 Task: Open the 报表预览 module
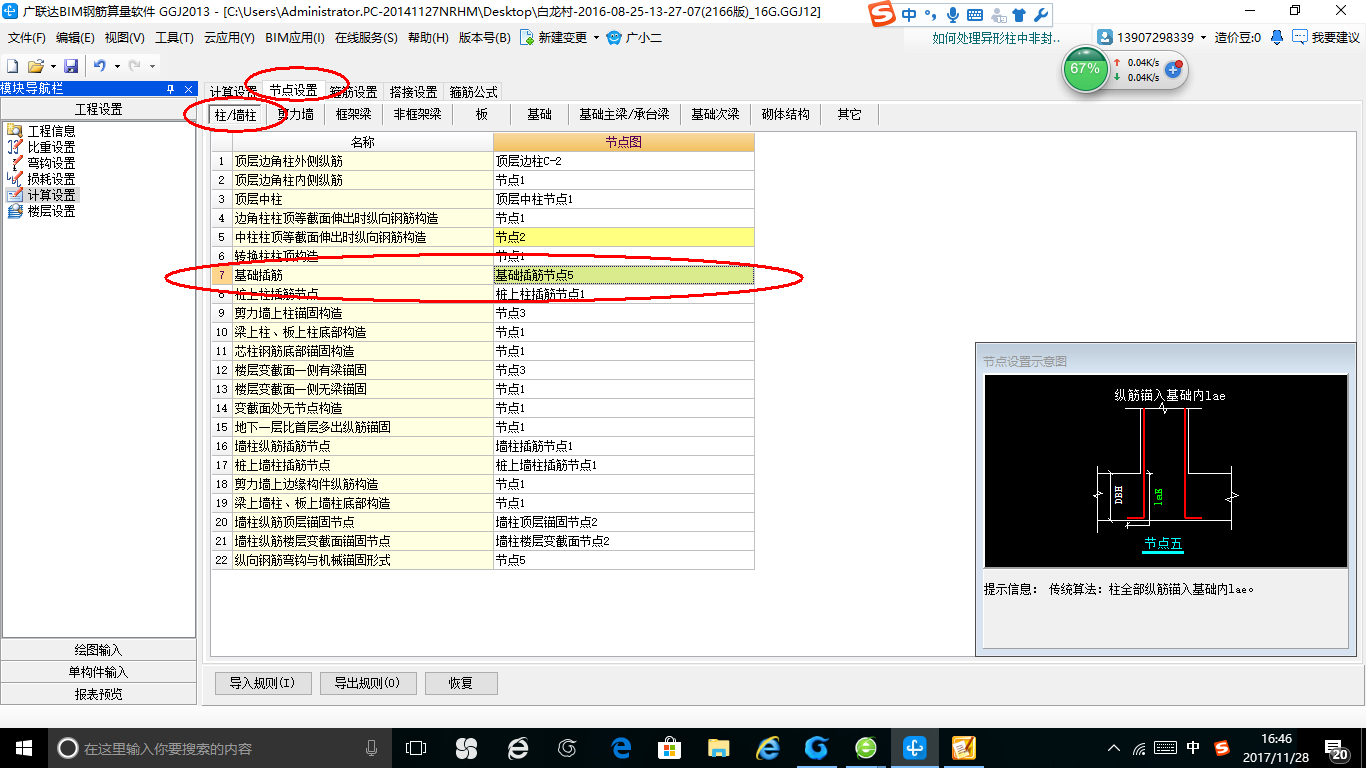(98, 694)
